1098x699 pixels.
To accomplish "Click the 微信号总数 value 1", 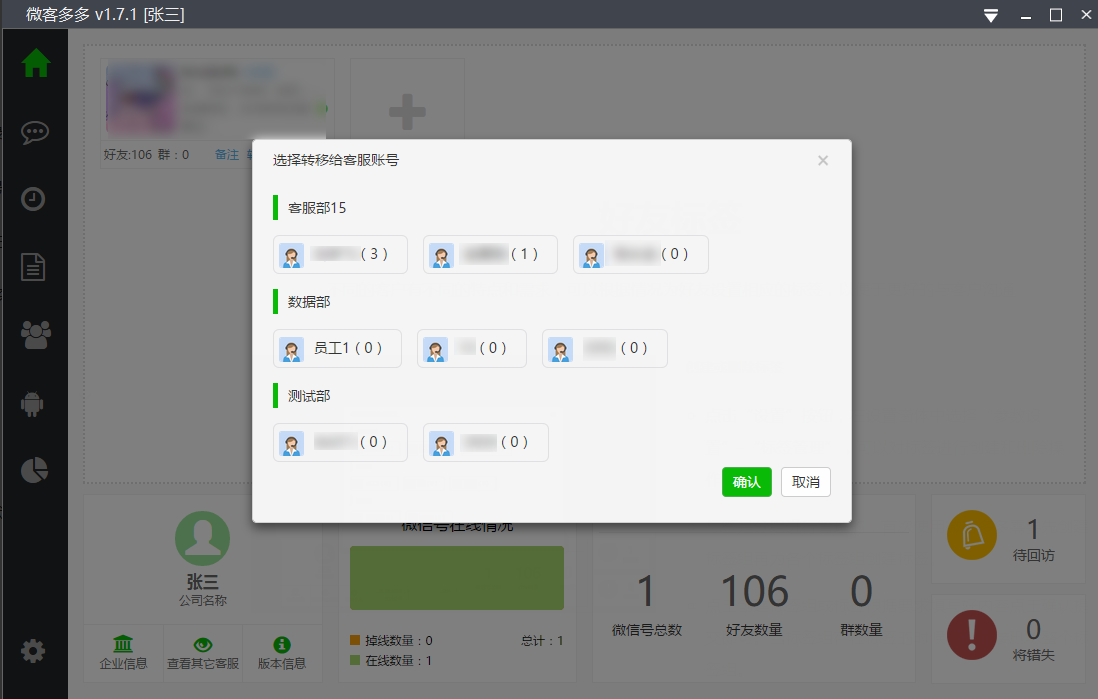I will click(x=646, y=591).
